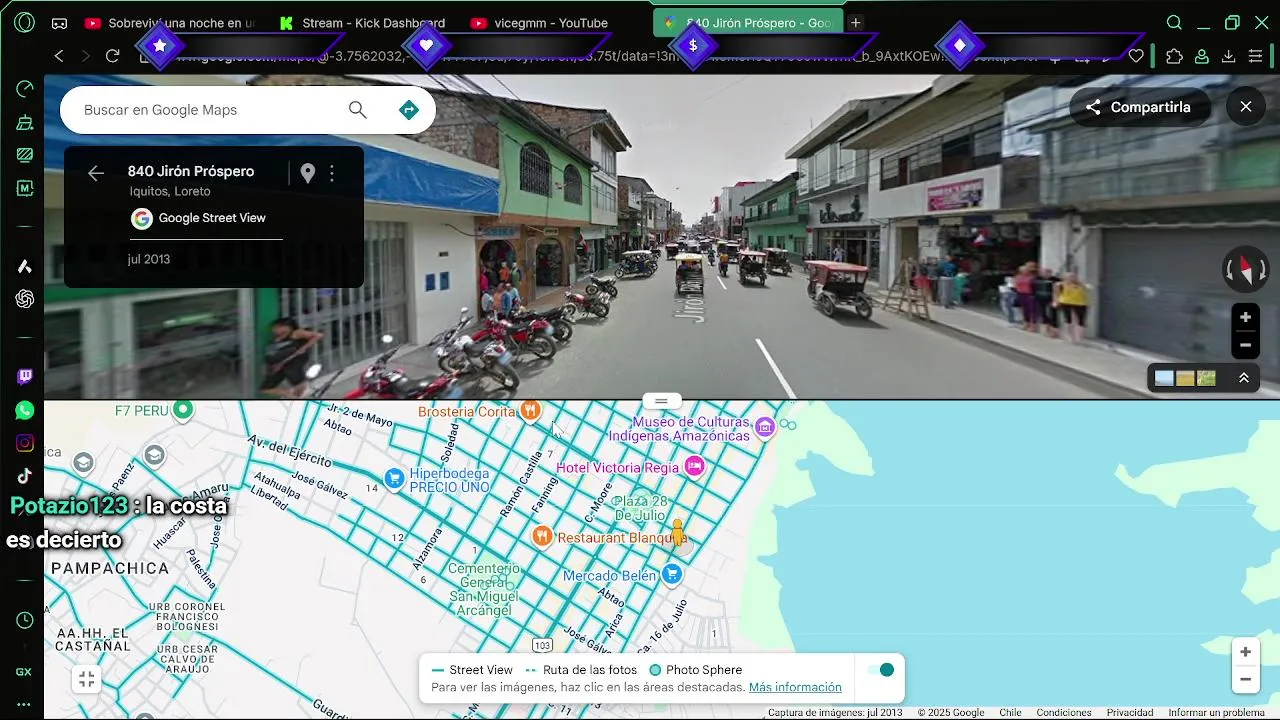Close the Street View panel
The height and width of the screenshot is (720, 1280).
1245,106
